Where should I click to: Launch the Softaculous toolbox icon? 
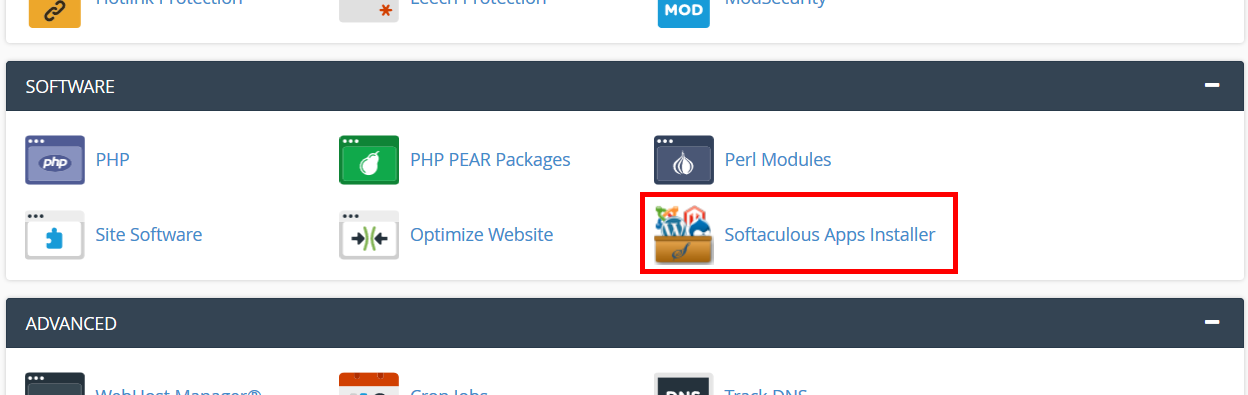point(684,234)
